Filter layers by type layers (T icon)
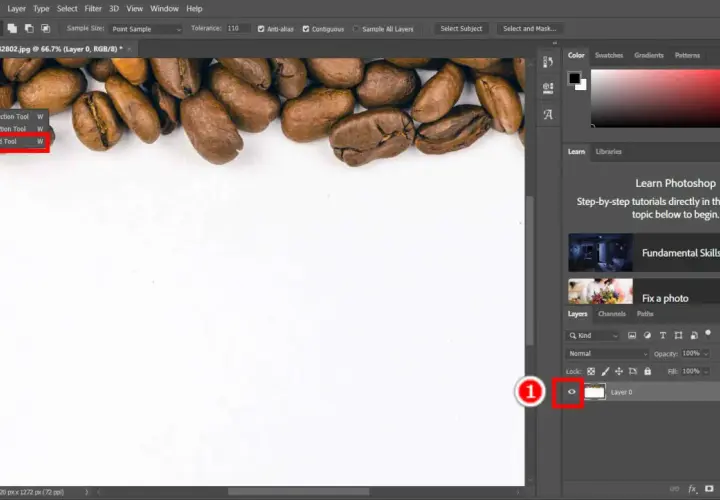This screenshot has height=500, width=720. pyautogui.click(x=663, y=336)
